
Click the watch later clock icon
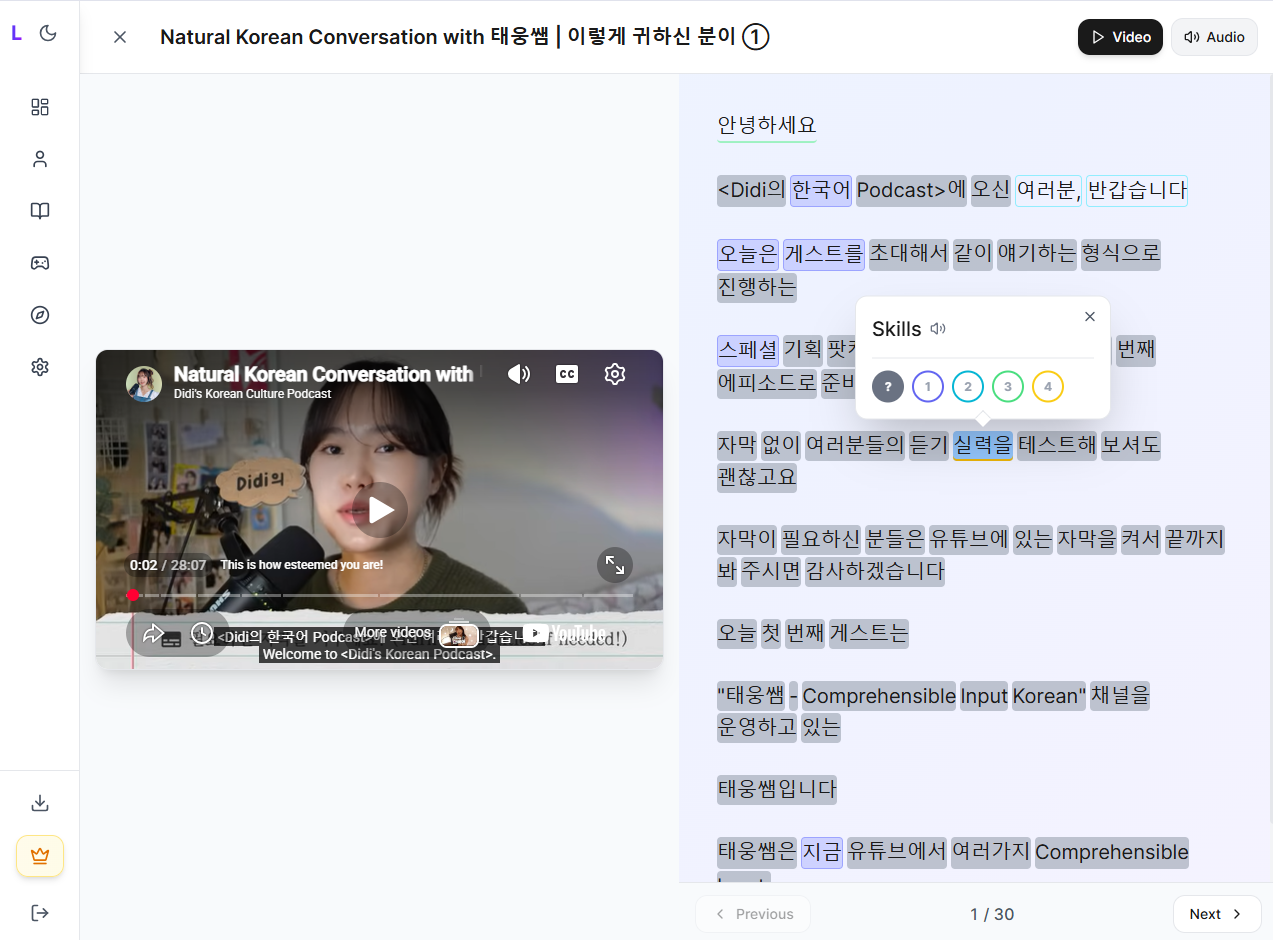tap(202, 633)
